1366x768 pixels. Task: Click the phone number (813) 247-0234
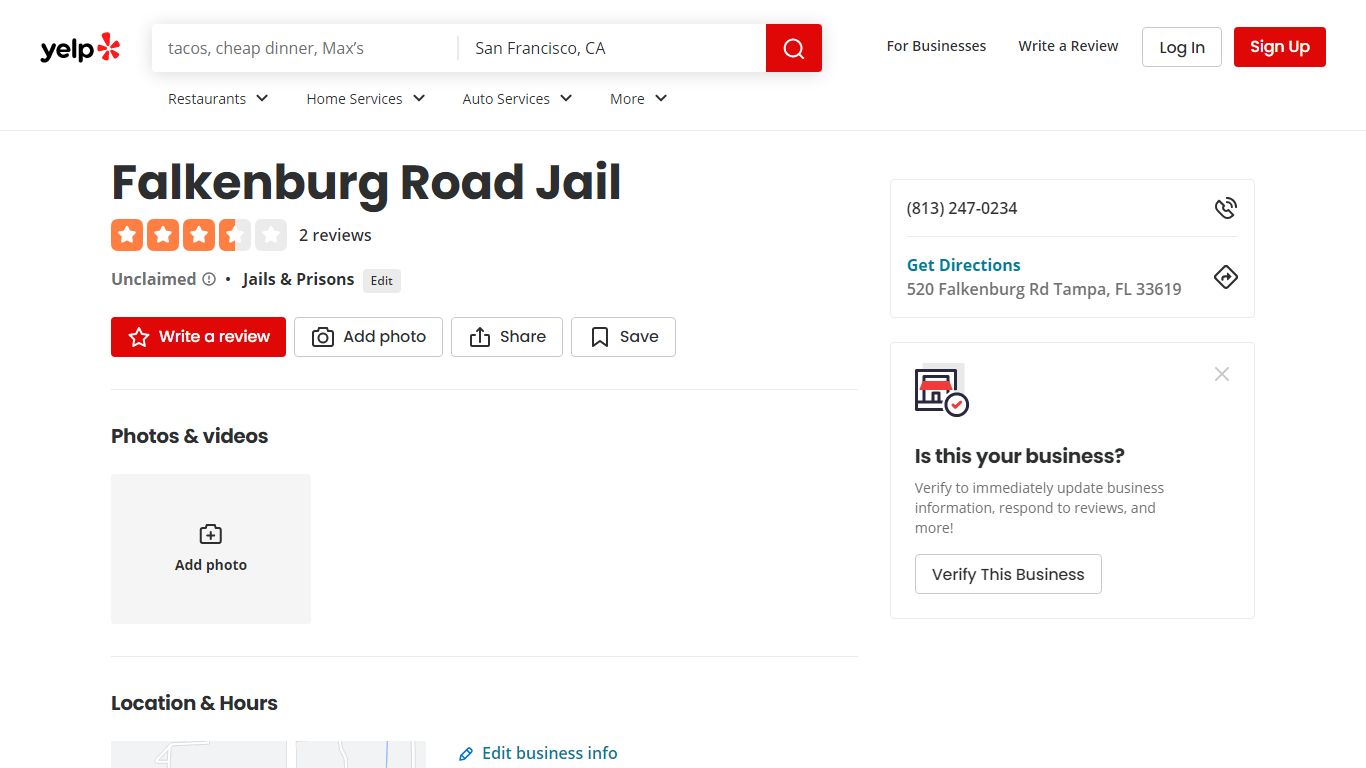[x=962, y=208]
